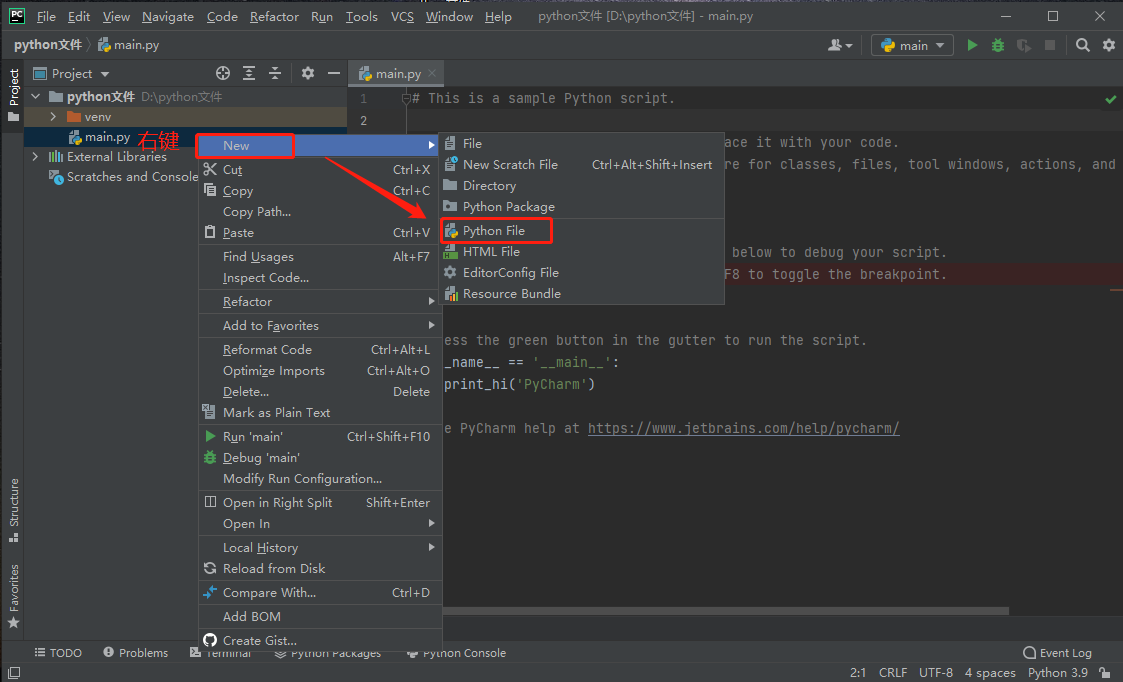Choose HTML File from New submenu
Image resolution: width=1123 pixels, height=682 pixels.
[582, 251]
